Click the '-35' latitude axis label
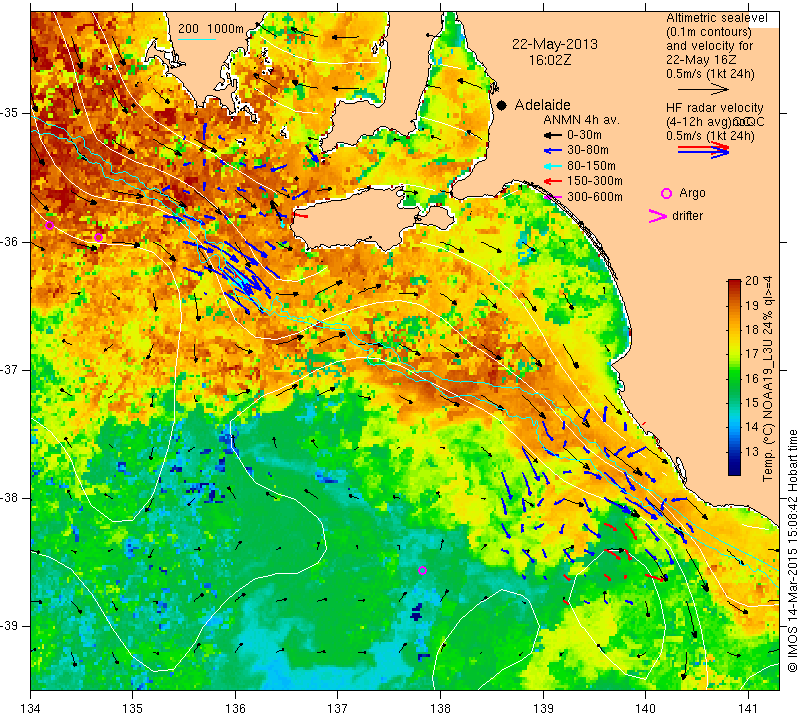This screenshot has height=720, width=800. click(x=10, y=112)
